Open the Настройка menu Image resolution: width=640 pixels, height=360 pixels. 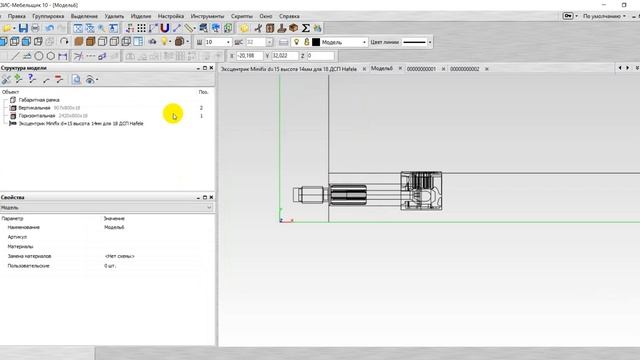click(171, 16)
